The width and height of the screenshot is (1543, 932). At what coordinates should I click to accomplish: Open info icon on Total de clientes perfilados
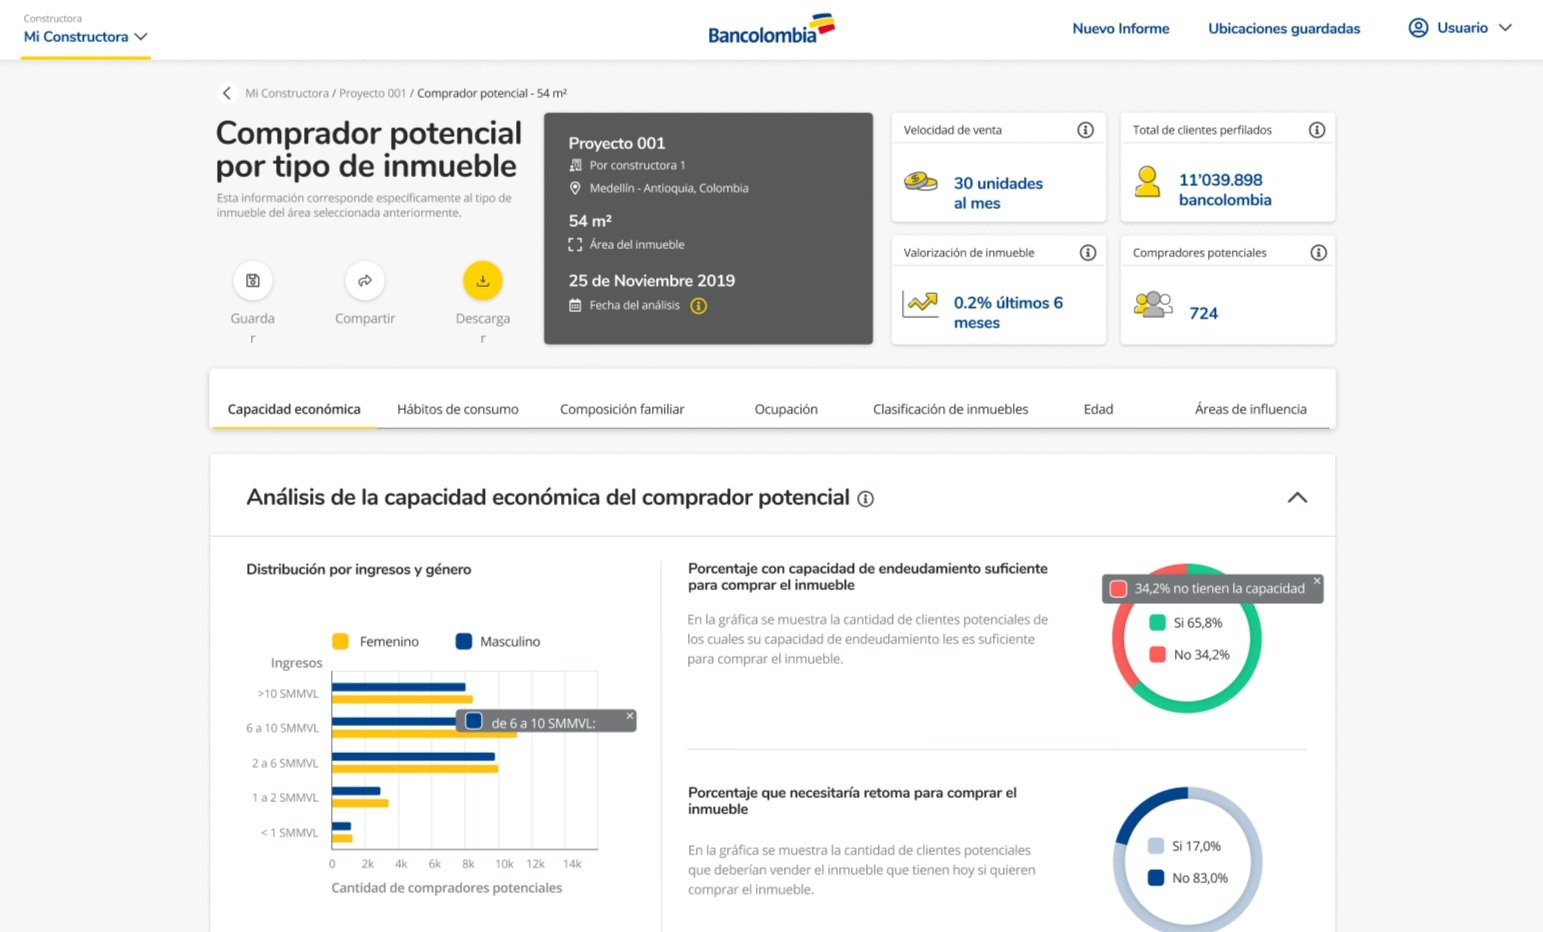pyautogui.click(x=1317, y=130)
